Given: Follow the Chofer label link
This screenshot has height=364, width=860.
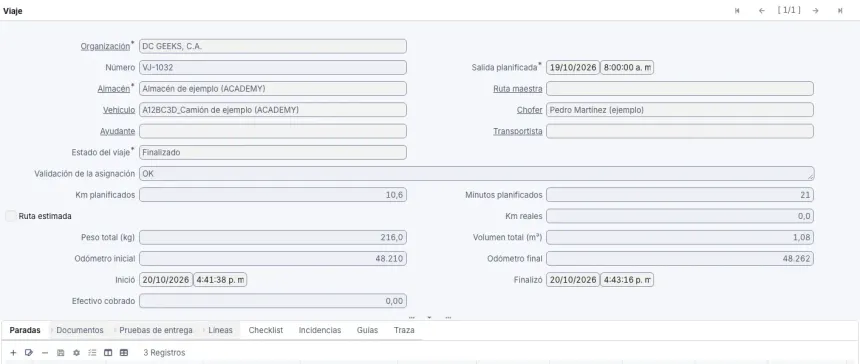Looking at the screenshot, I should tap(530, 110).
